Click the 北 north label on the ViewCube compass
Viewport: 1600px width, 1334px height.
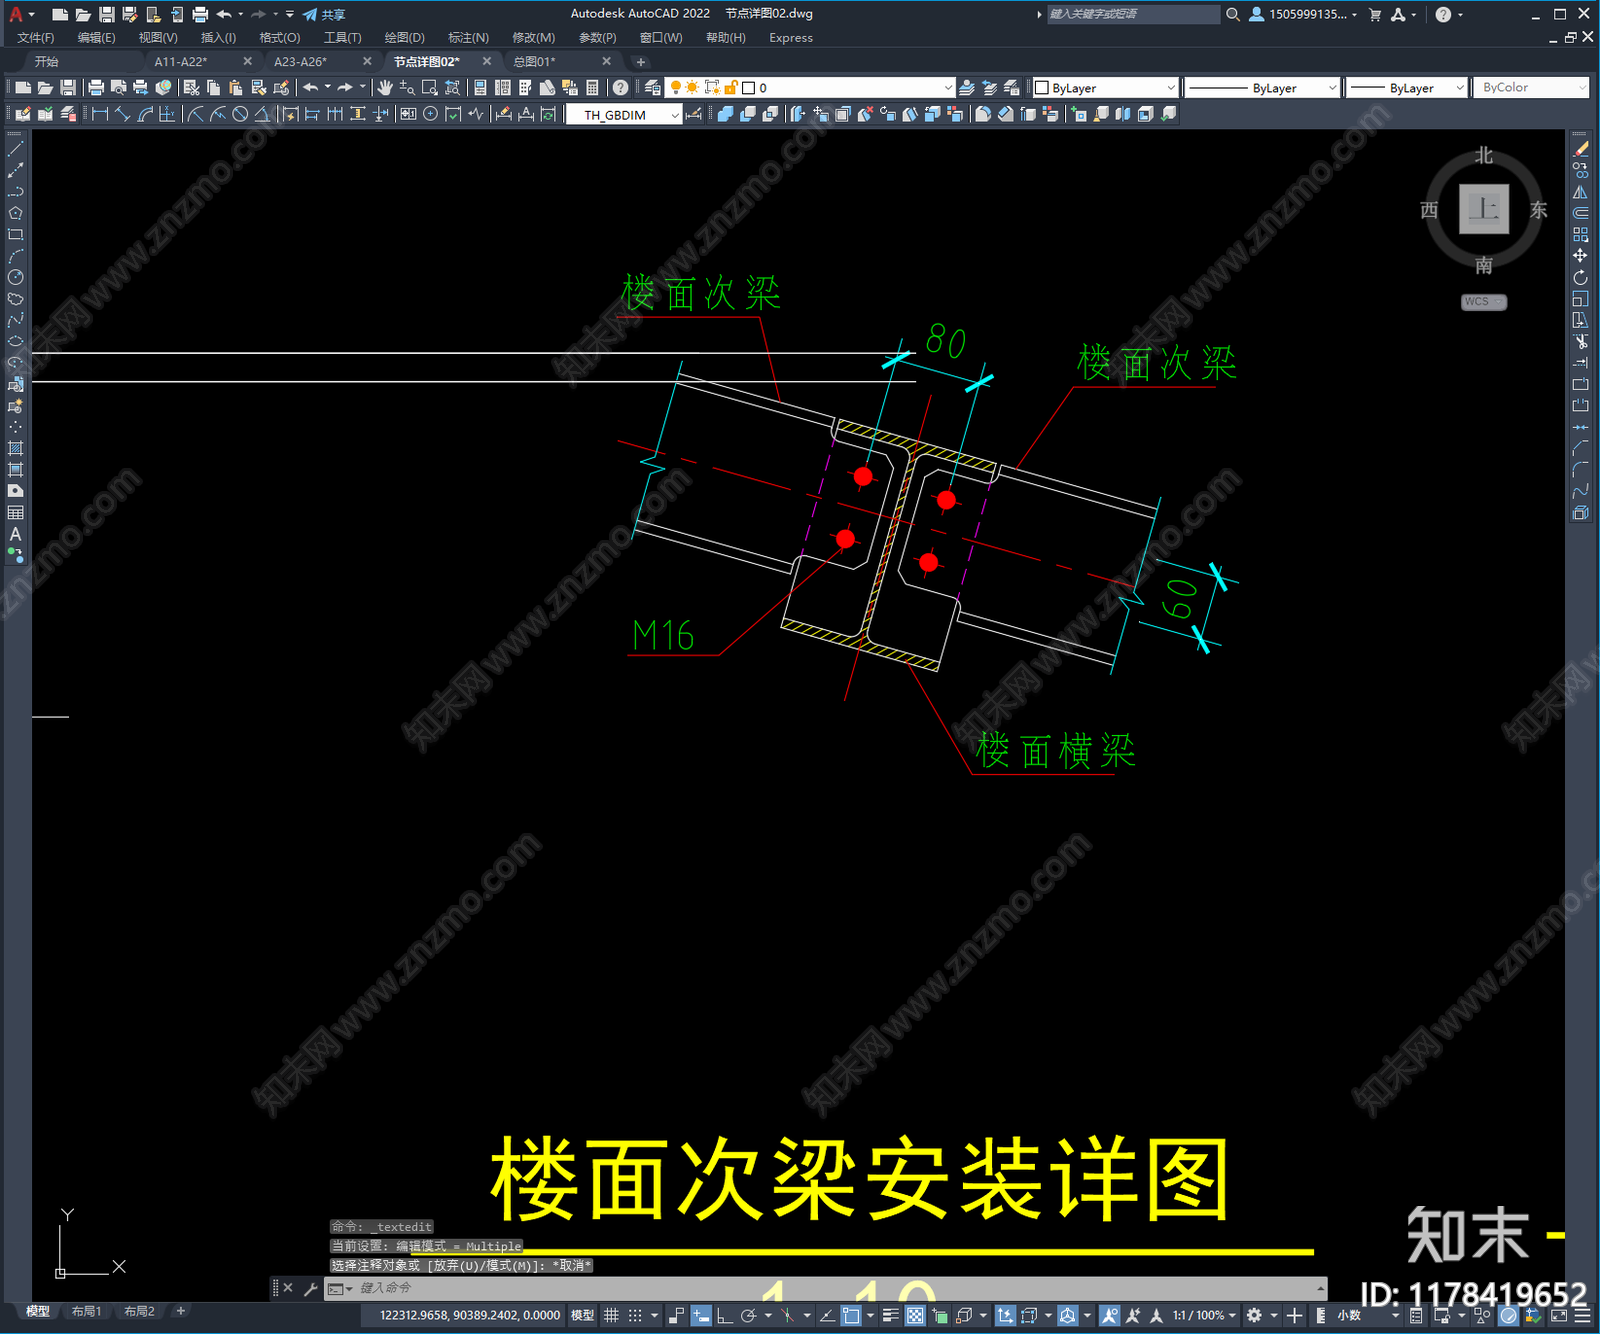click(1484, 155)
